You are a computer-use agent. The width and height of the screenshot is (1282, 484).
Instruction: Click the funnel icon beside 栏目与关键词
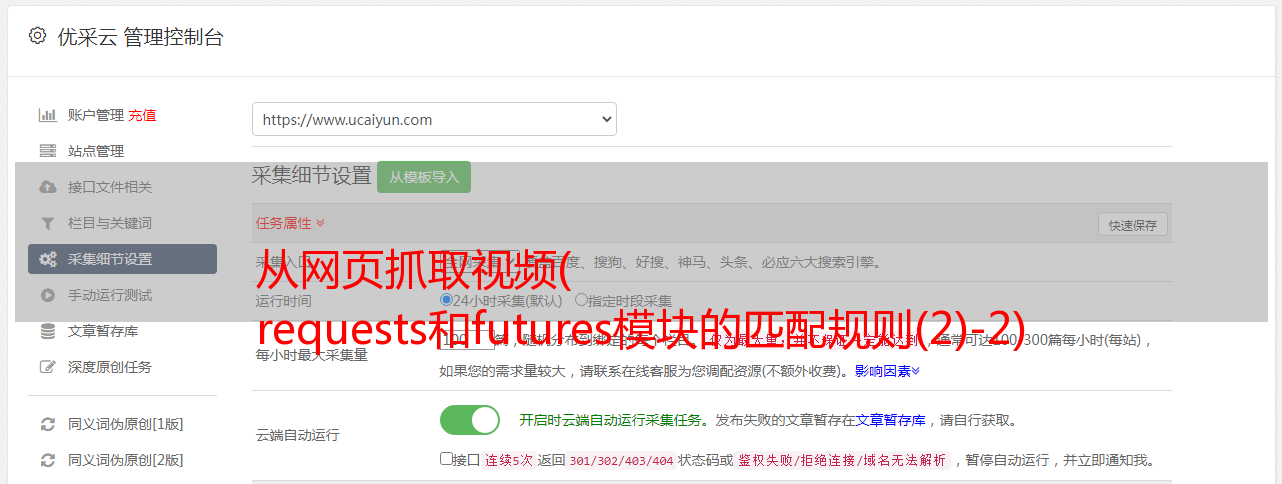47,223
